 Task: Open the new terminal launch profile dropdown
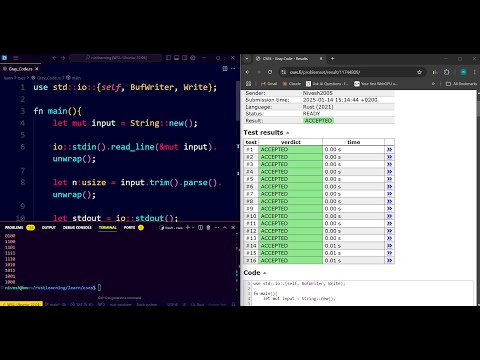coord(193,228)
